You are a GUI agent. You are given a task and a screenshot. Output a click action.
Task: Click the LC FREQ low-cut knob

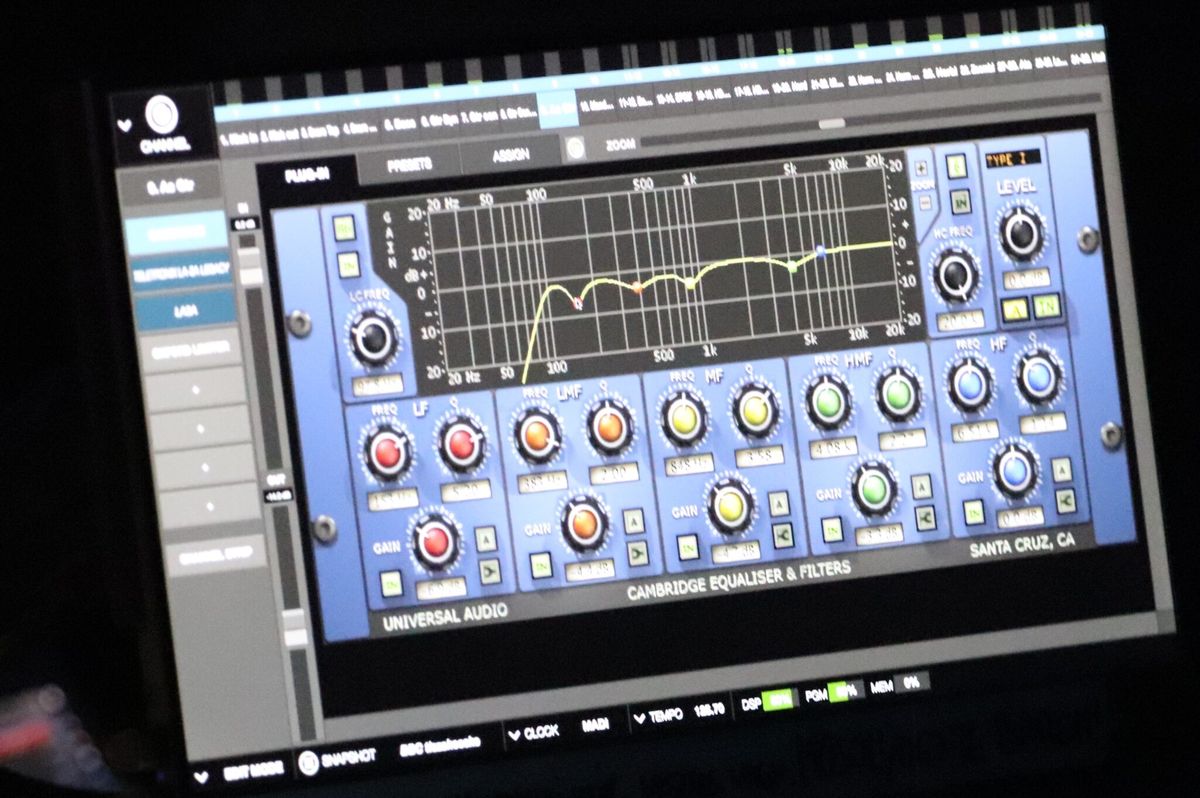point(374,337)
